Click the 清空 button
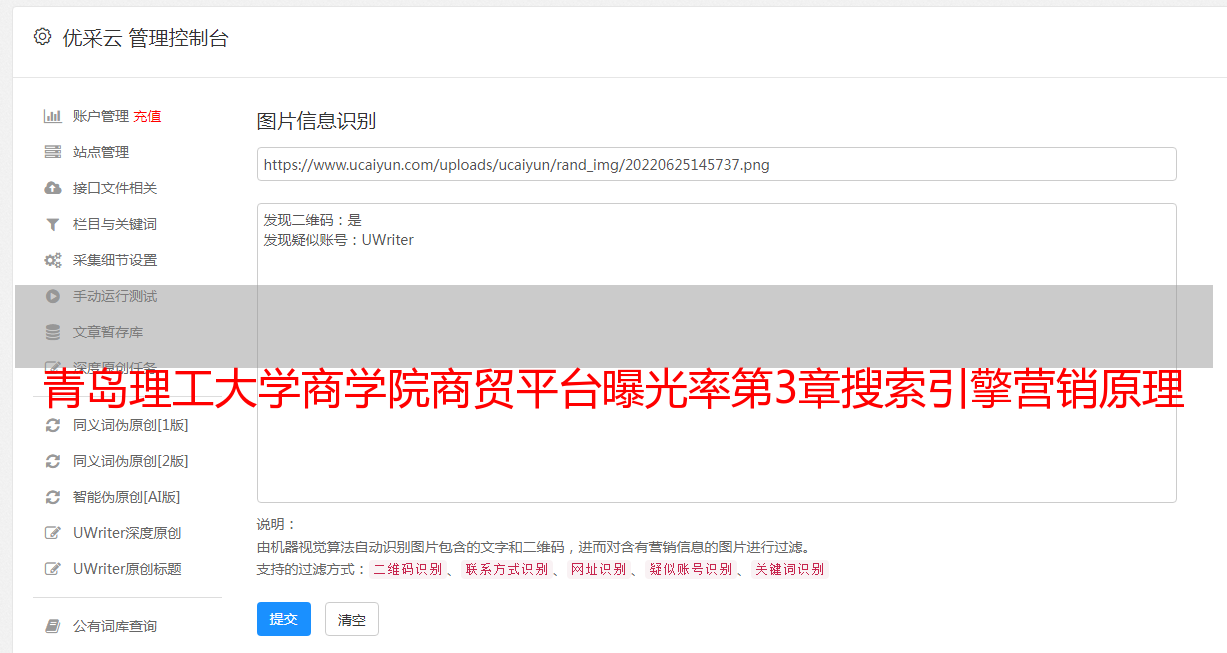 pos(352,620)
